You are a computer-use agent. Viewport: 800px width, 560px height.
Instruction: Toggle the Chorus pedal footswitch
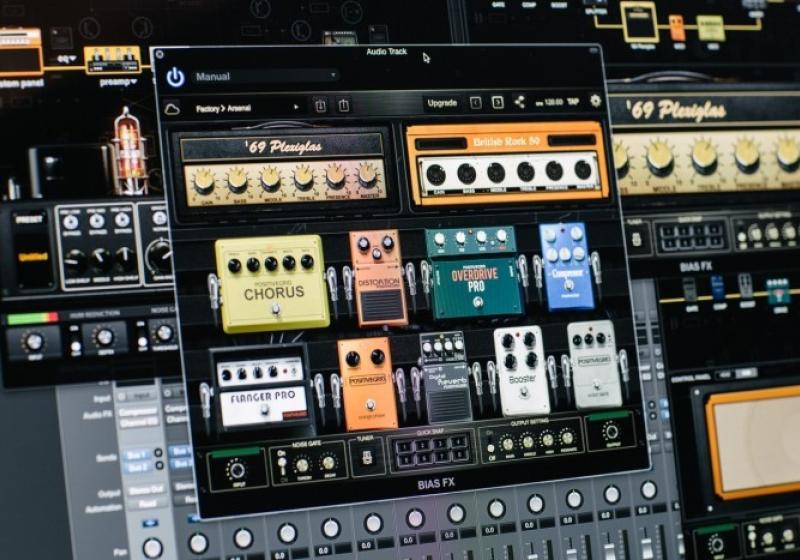276,310
